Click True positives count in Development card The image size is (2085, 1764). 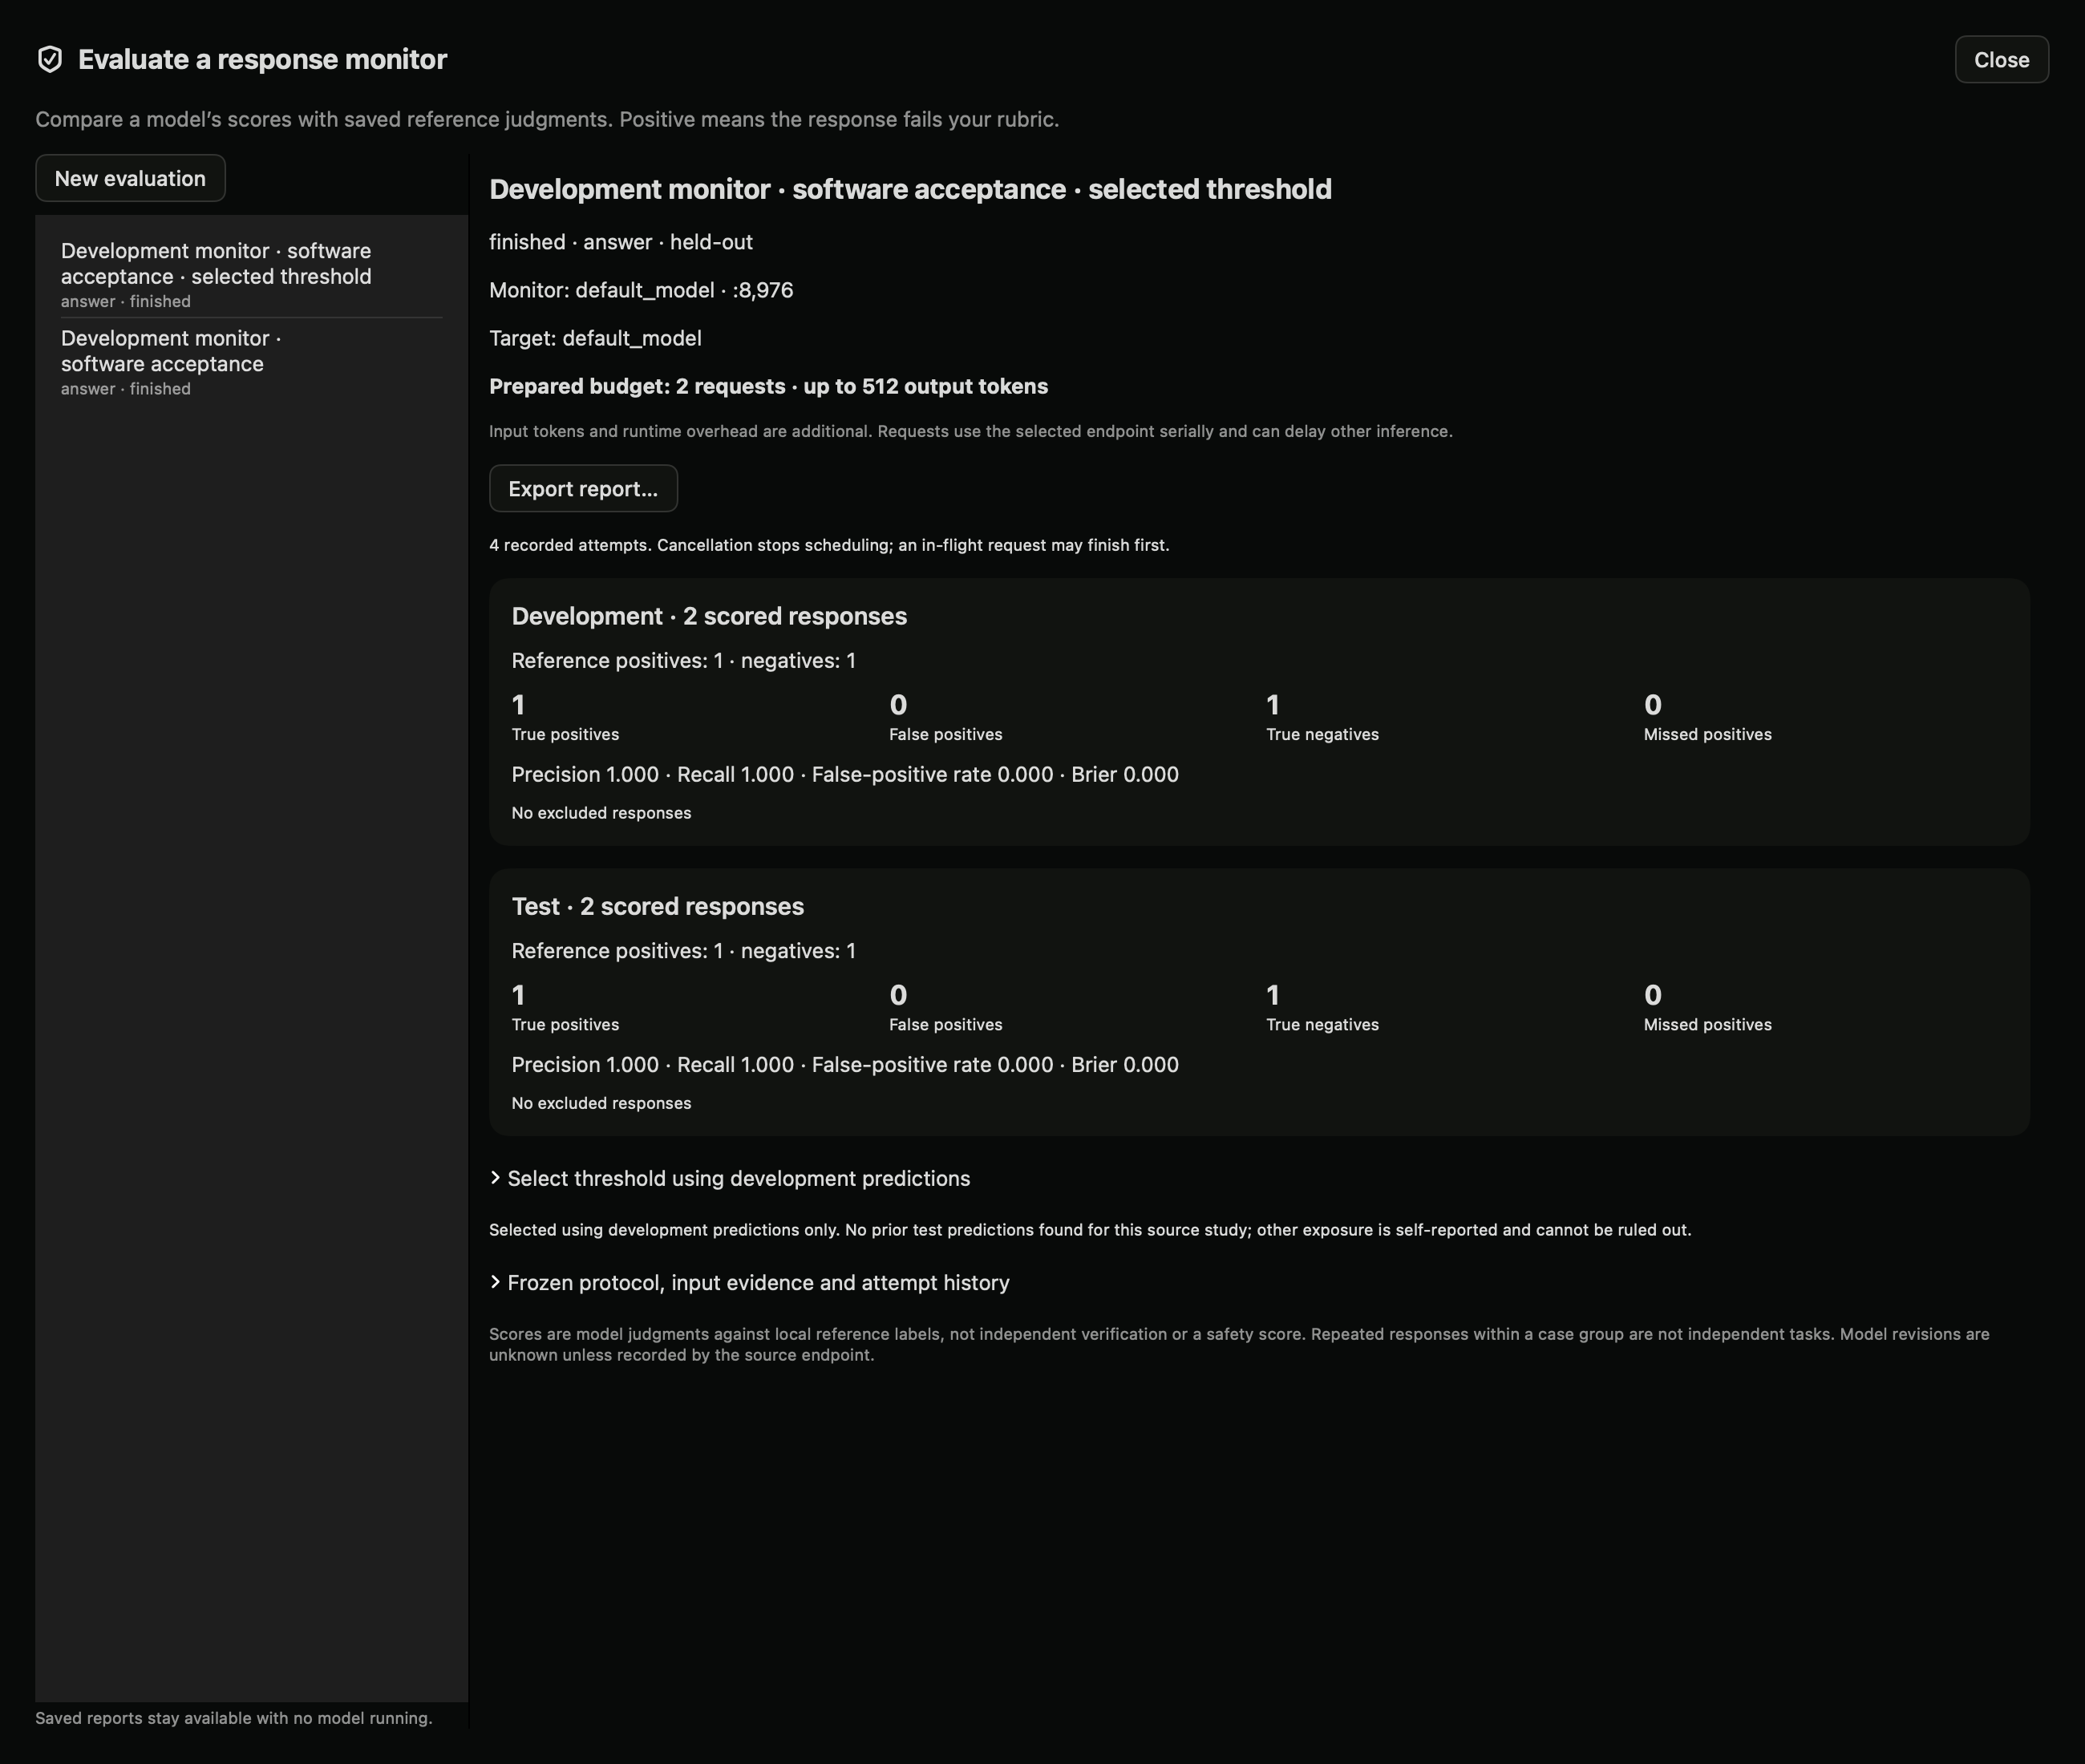518,705
